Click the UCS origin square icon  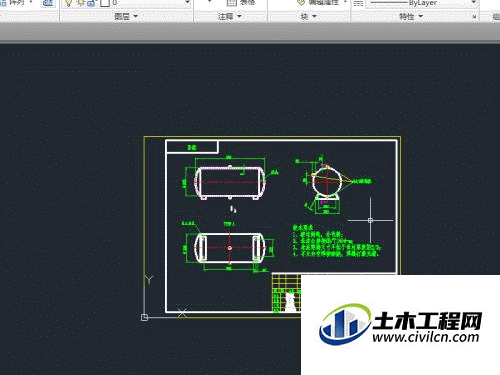click(144, 317)
